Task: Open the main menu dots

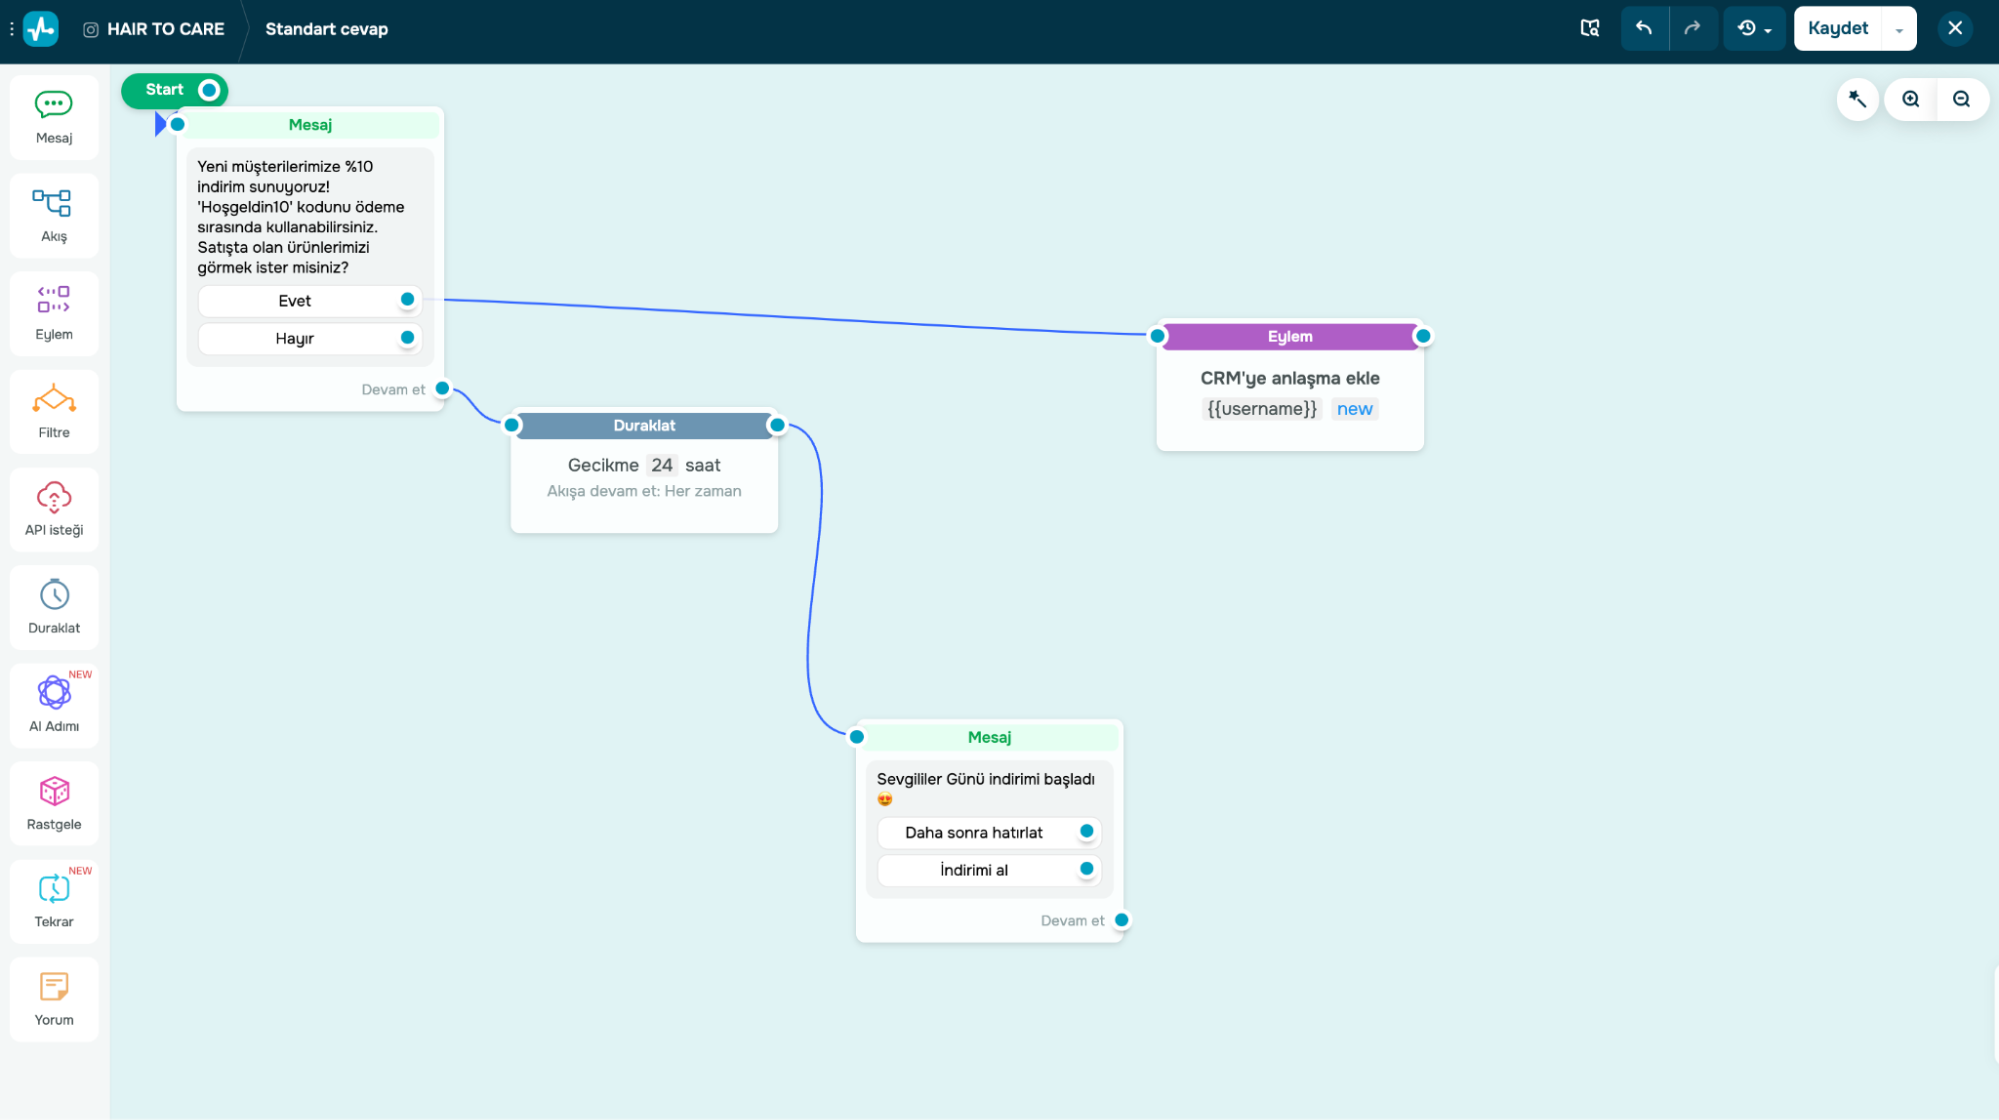Action: [x=11, y=29]
